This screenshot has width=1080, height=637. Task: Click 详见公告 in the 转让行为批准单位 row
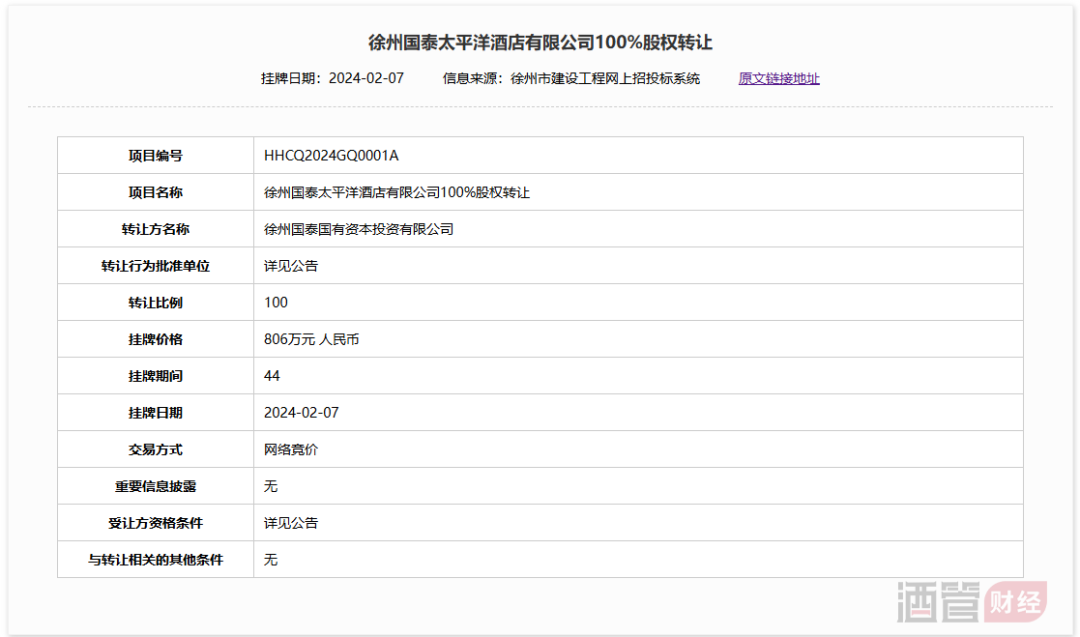[291, 266]
